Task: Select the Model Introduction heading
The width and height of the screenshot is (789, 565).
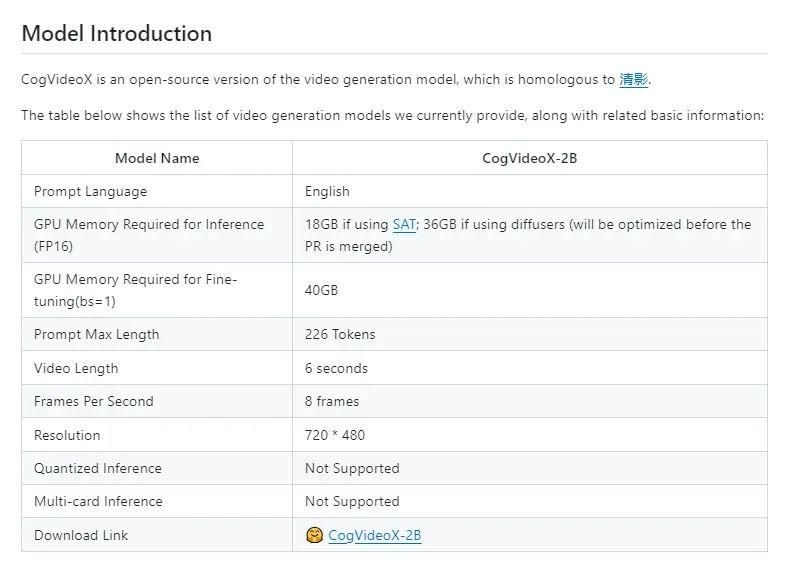Action: coord(117,34)
